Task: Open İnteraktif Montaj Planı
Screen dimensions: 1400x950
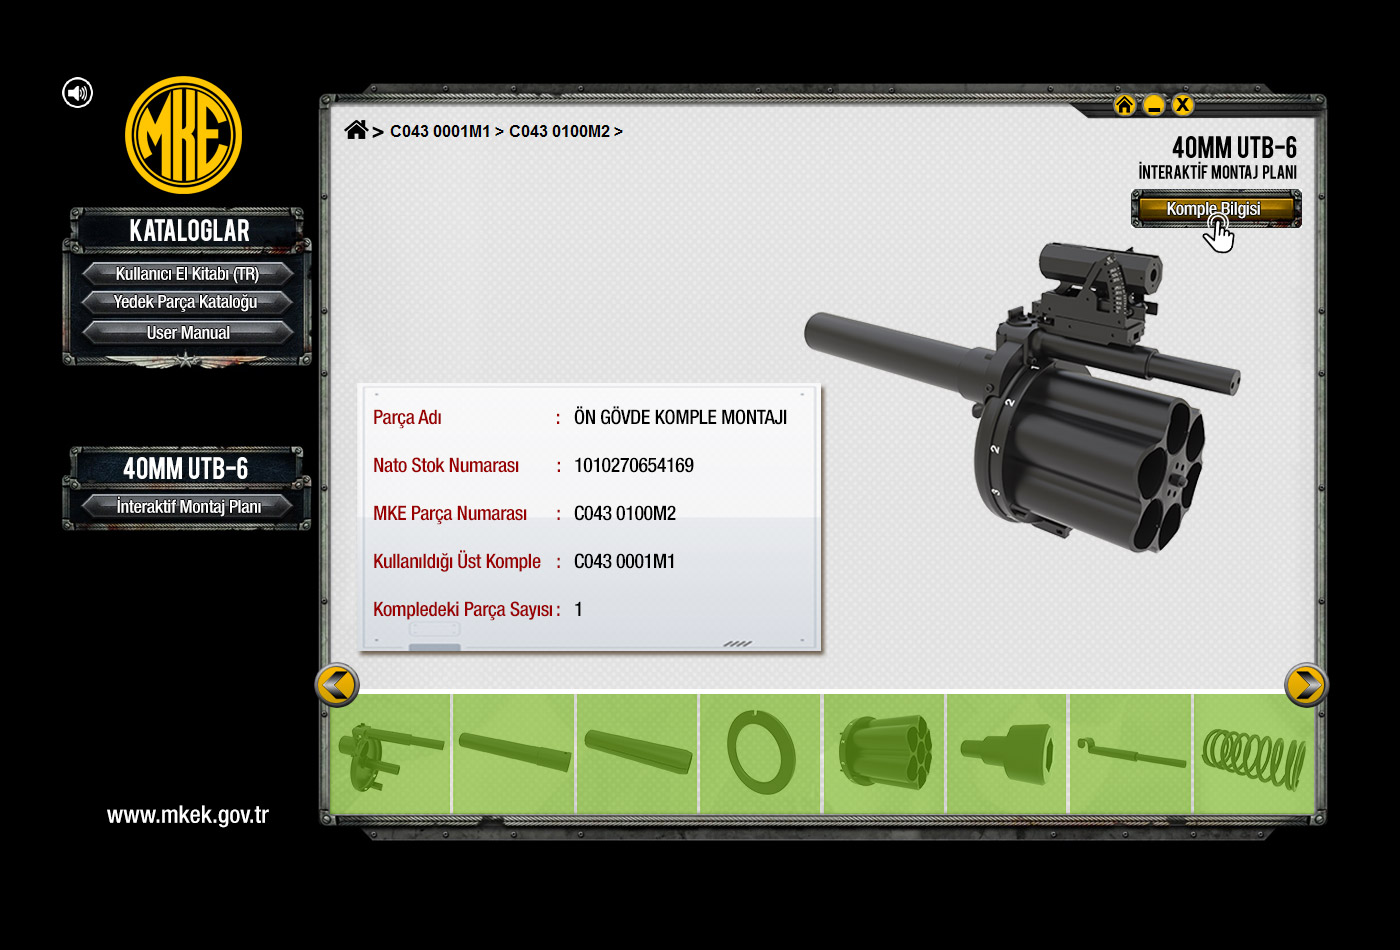Action: point(188,507)
